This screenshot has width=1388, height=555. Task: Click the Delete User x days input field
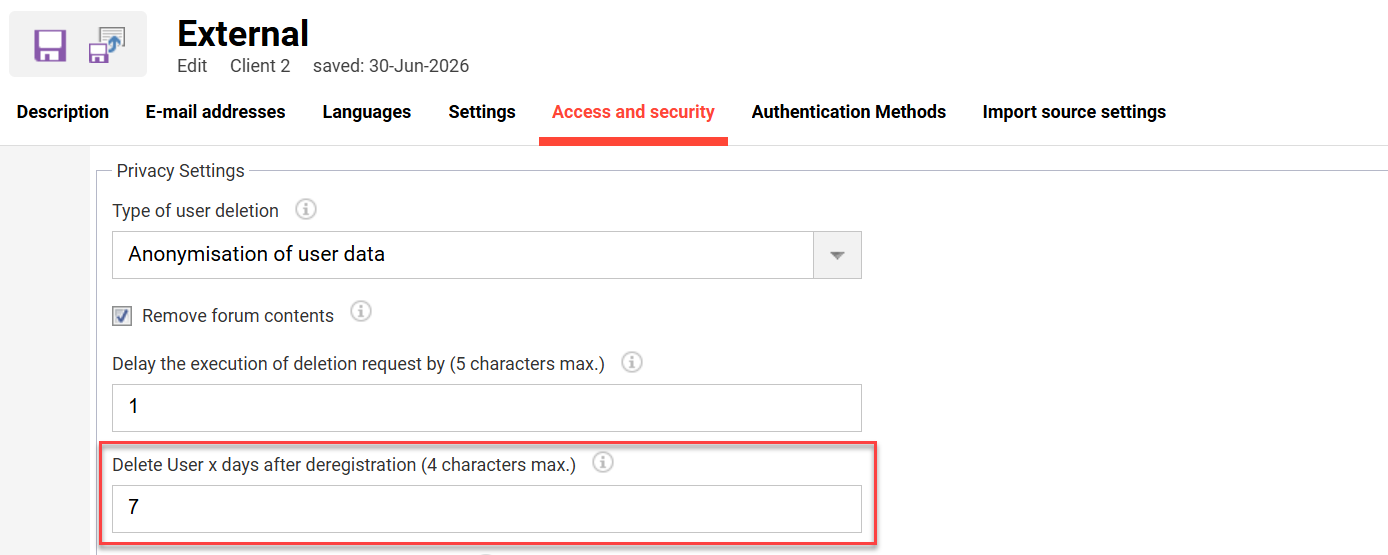pyautogui.click(x=486, y=508)
